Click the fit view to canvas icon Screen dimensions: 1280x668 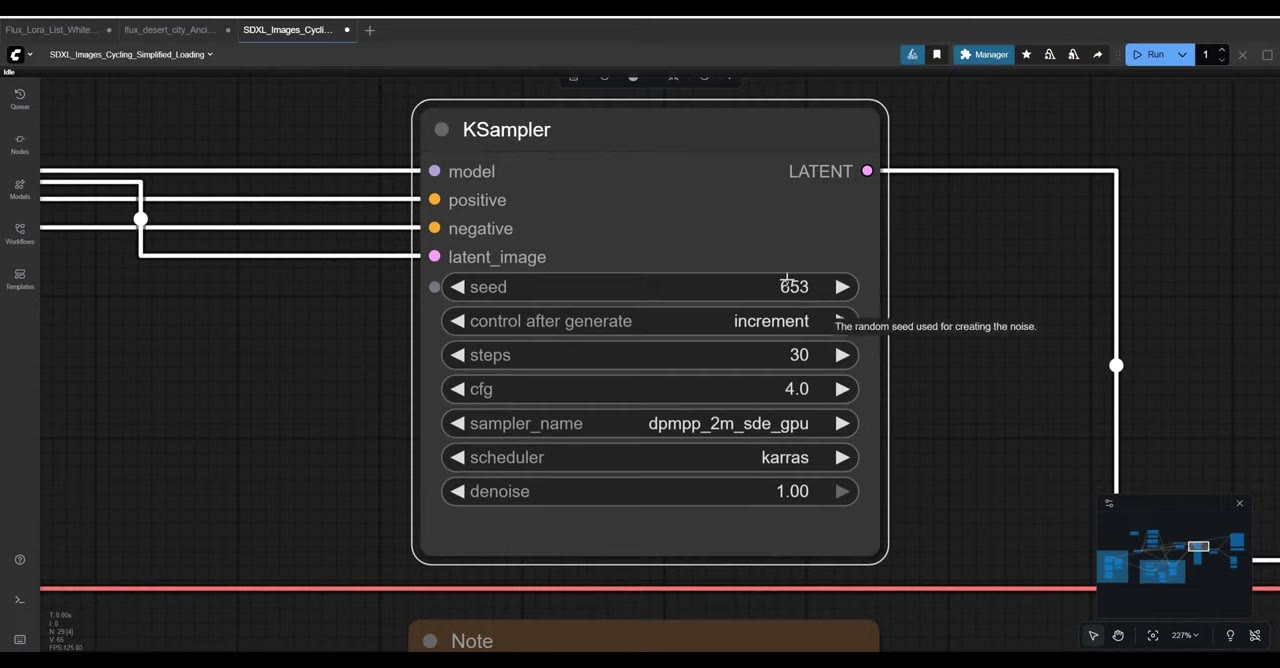point(1153,635)
